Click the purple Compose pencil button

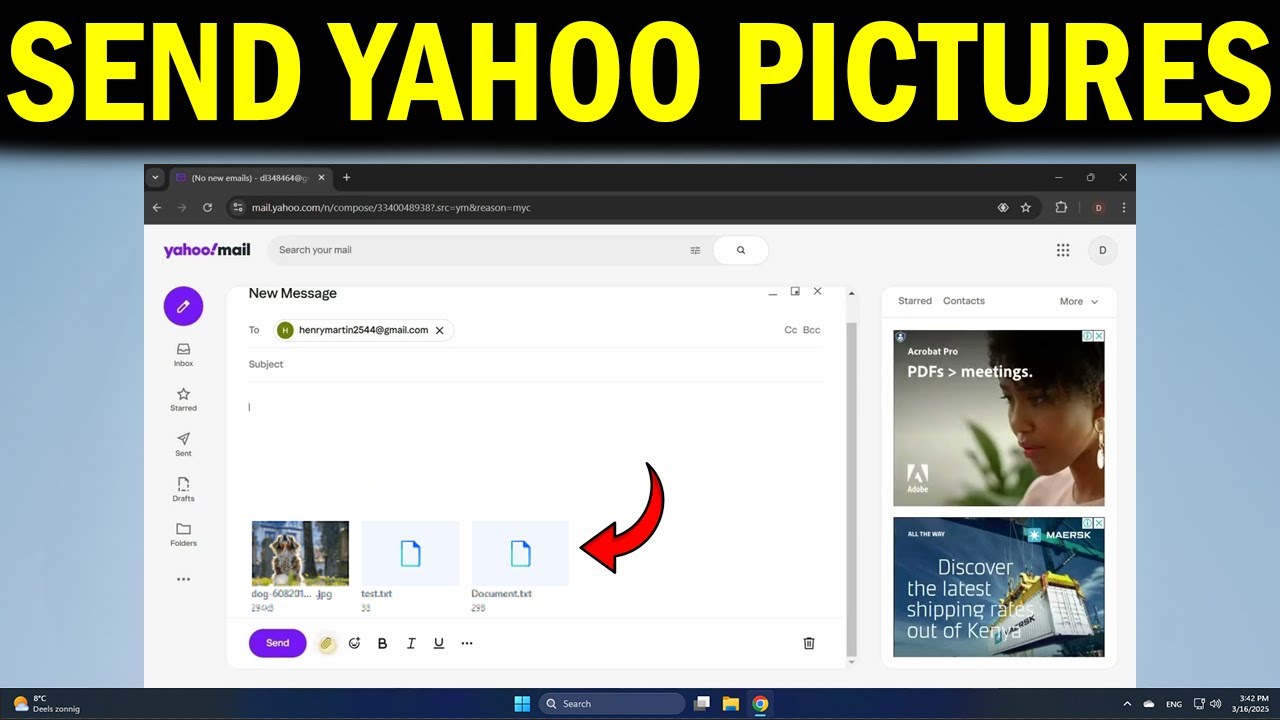pyautogui.click(x=183, y=306)
